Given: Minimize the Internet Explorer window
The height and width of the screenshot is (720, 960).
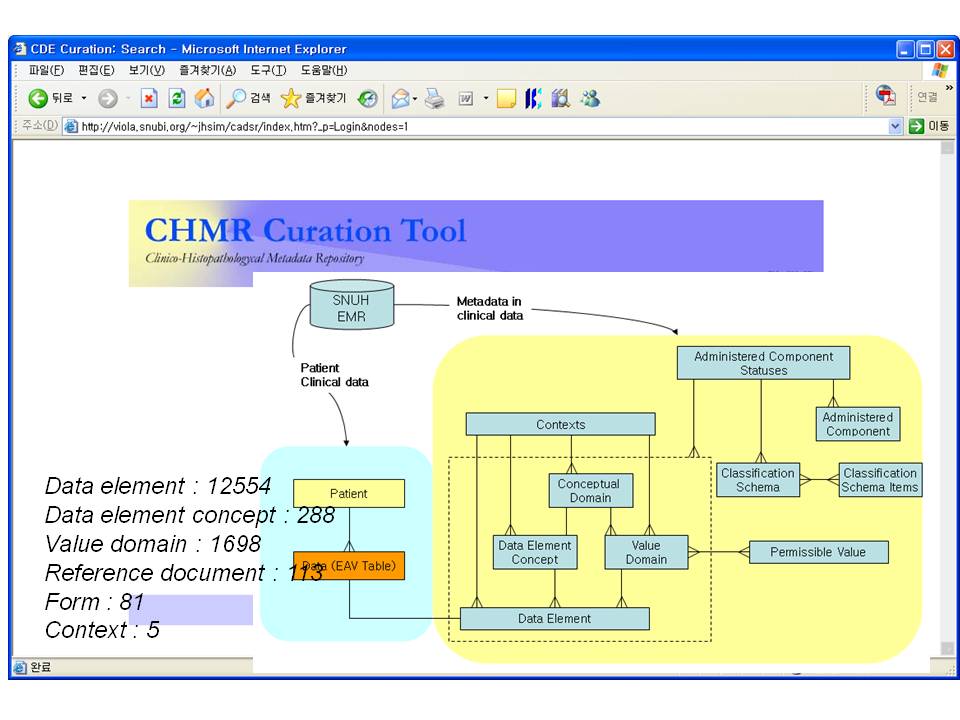Looking at the screenshot, I should click(x=906, y=49).
